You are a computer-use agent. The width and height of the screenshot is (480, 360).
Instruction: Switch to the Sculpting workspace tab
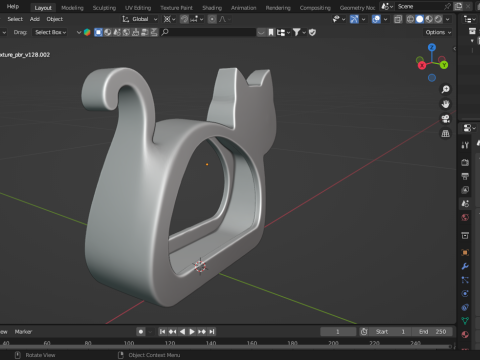104,8
